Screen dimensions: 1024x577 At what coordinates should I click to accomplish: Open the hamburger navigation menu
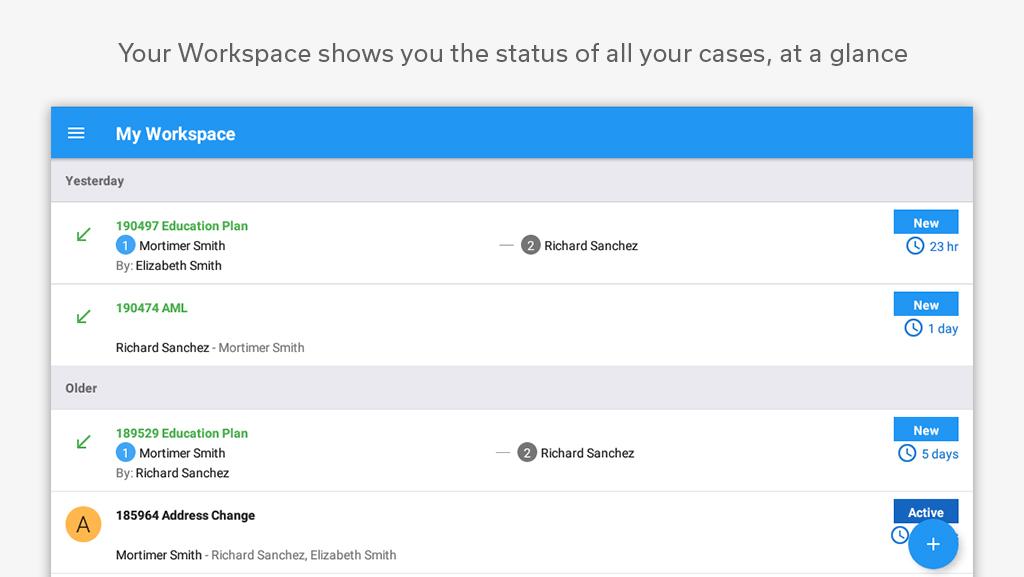pyautogui.click(x=76, y=133)
